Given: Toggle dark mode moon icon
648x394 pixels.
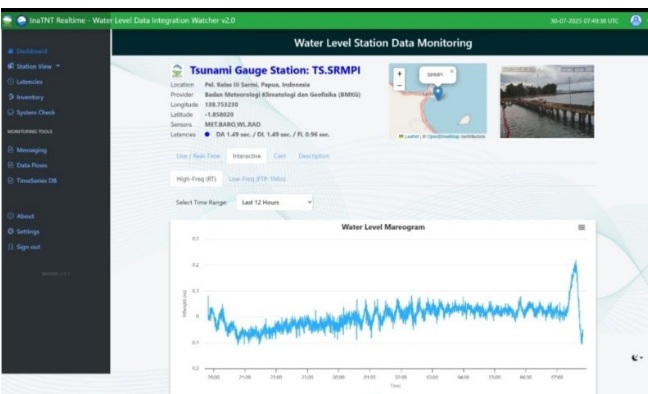Looking at the screenshot, I should click(636, 358).
